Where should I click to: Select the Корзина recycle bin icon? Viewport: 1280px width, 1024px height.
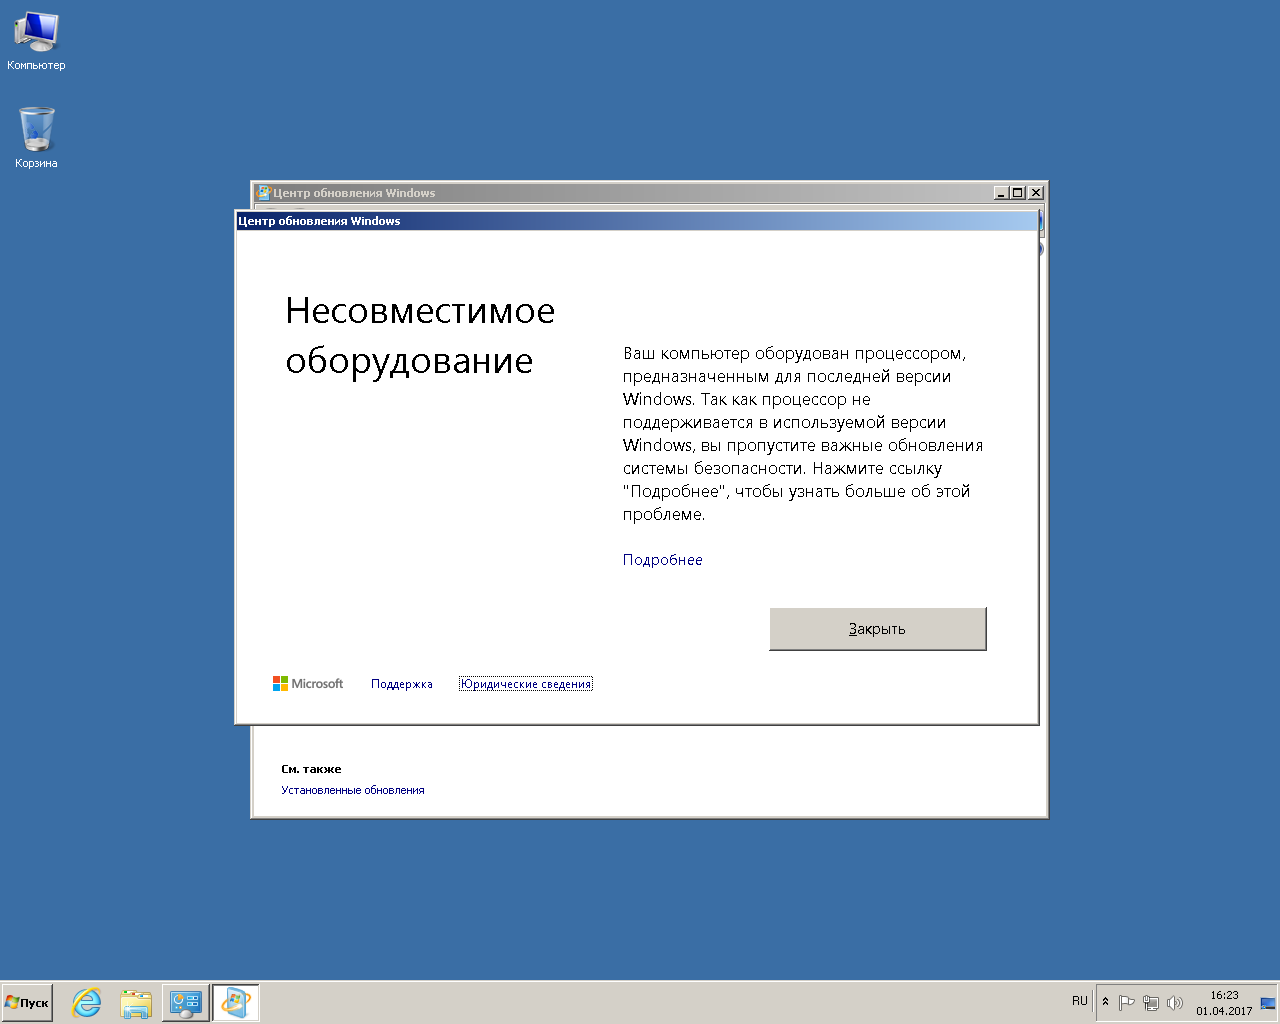click(36, 137)
